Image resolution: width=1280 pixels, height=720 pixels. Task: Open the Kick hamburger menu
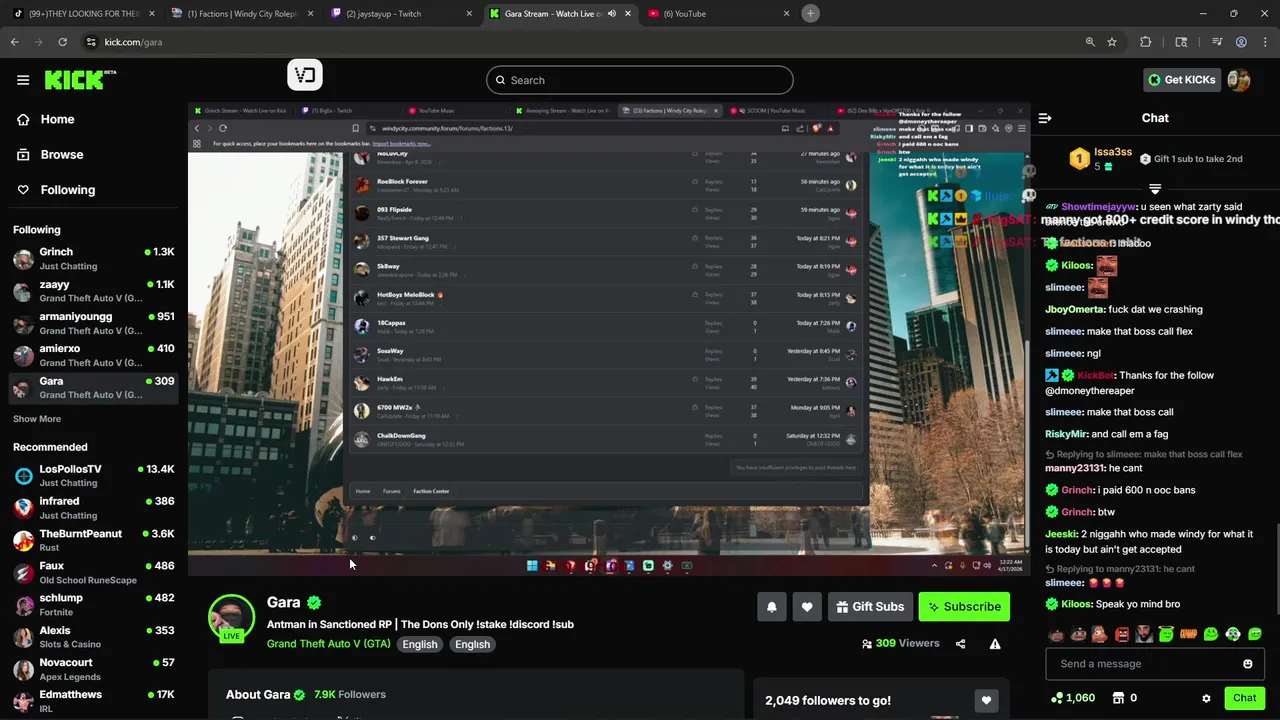[x=23, y=80]
